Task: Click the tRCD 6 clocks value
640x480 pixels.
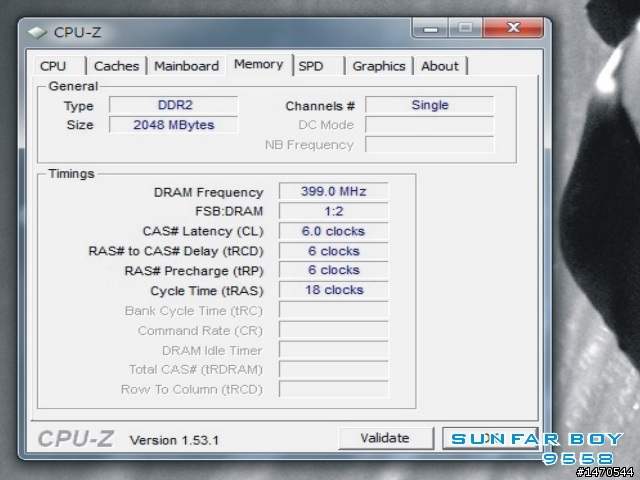Action: pyautogui.click(x=333, y=251)
